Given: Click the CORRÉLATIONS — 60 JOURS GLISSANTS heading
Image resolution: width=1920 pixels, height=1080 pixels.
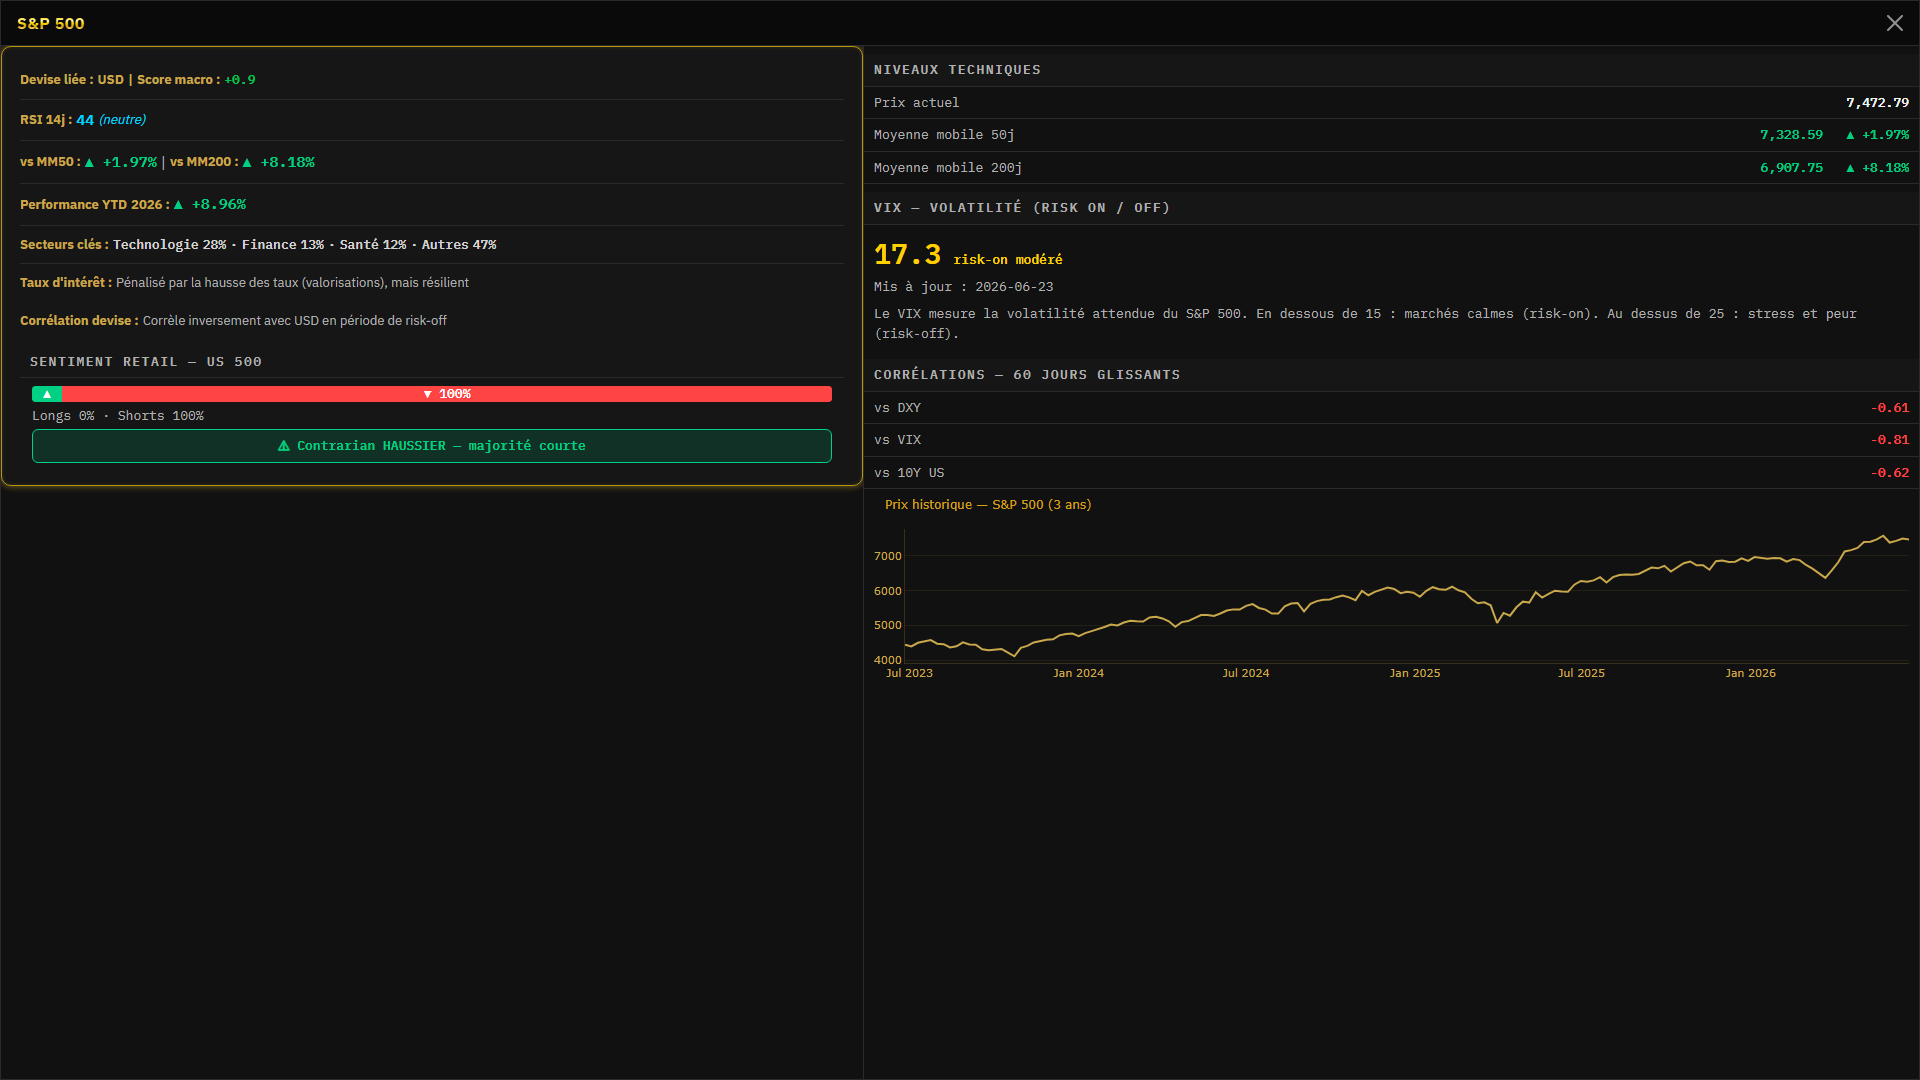Looking at the screenshot, I should click(1027, 375).
